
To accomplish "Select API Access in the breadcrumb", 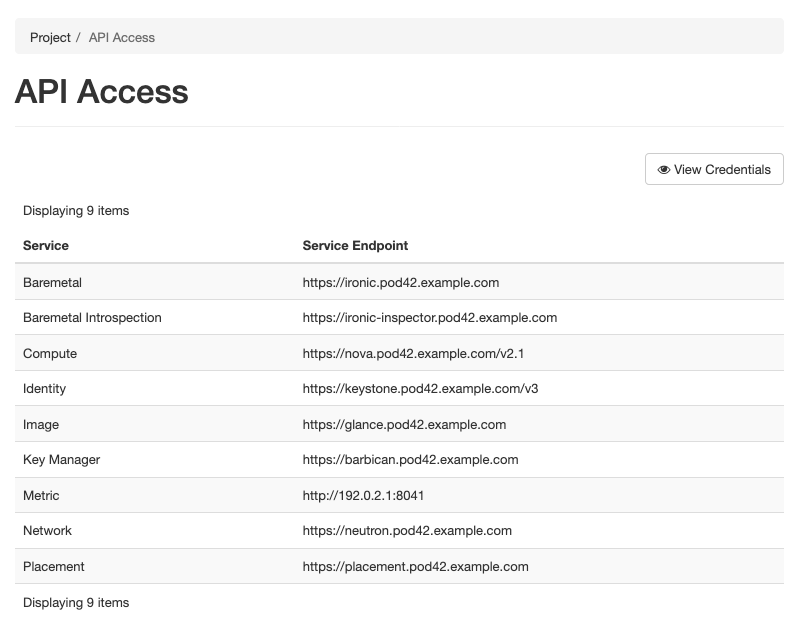I will pyautogui.click(x=122, y=37).
